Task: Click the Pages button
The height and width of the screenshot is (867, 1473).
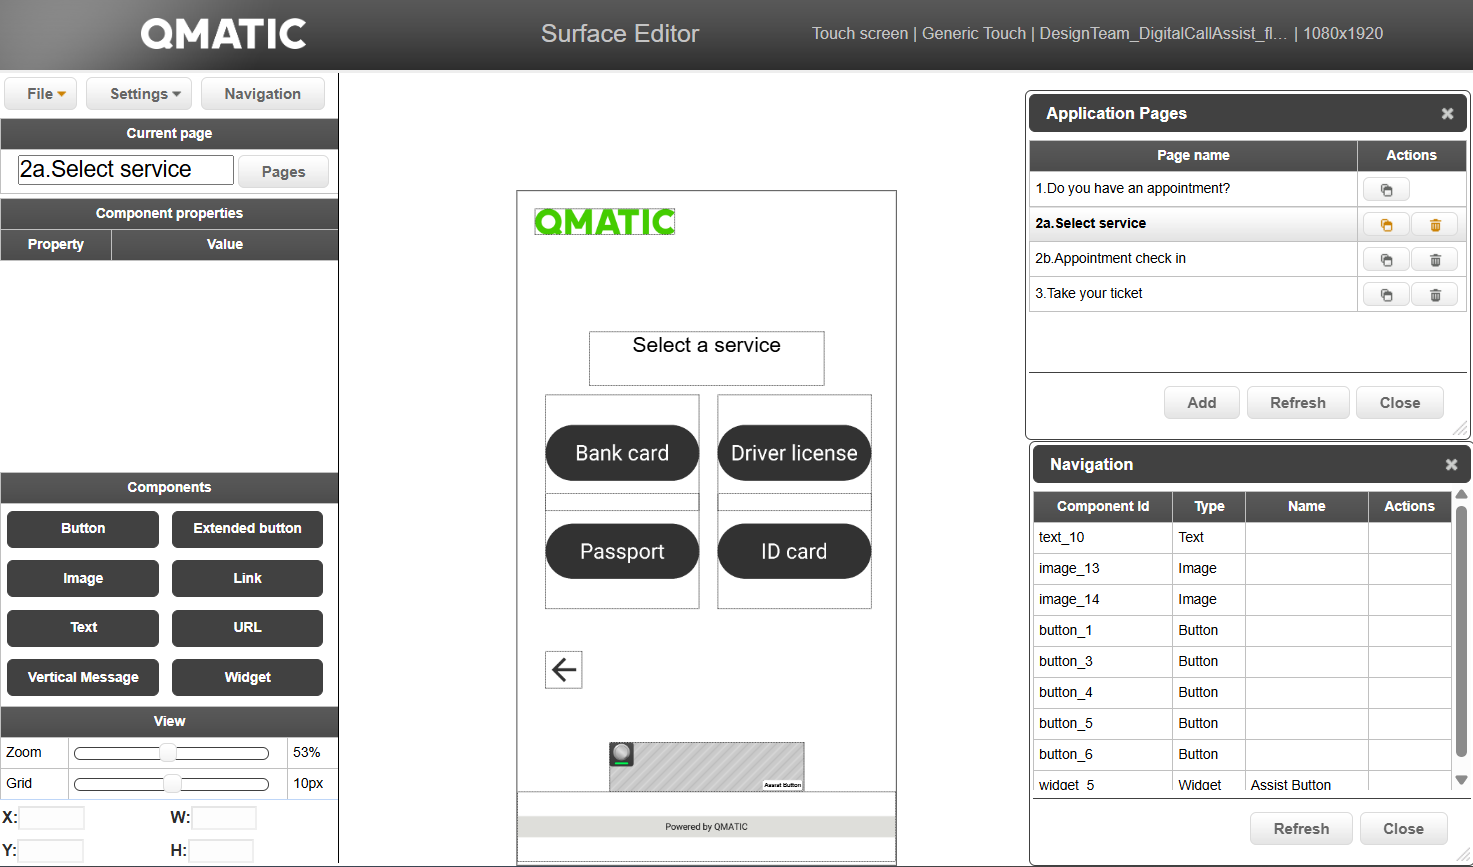Action: click(x=283, y=172)
